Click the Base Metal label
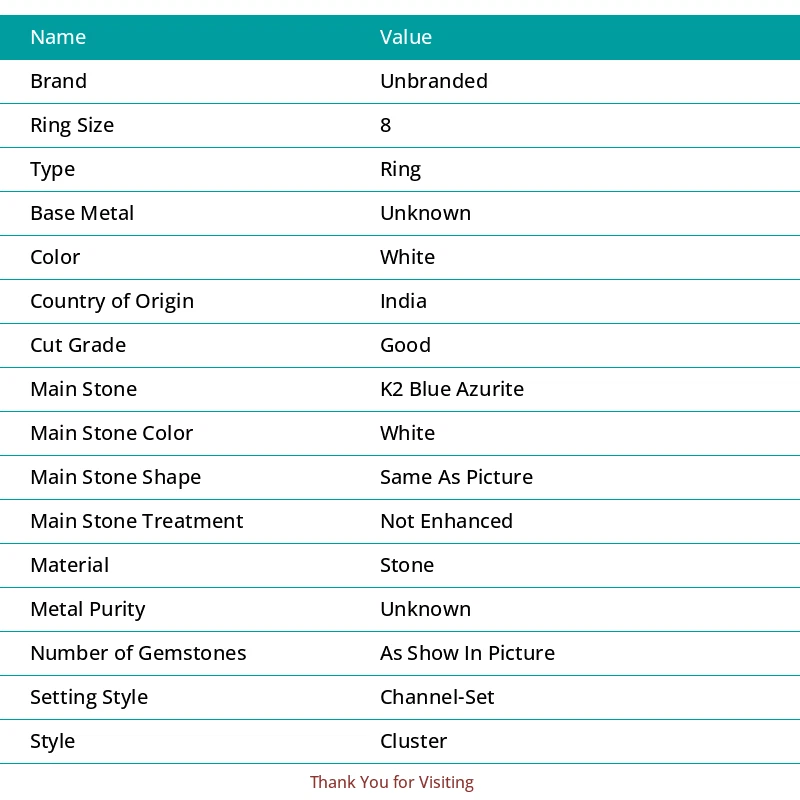This screenshot has width=800, height=800. 82,213
